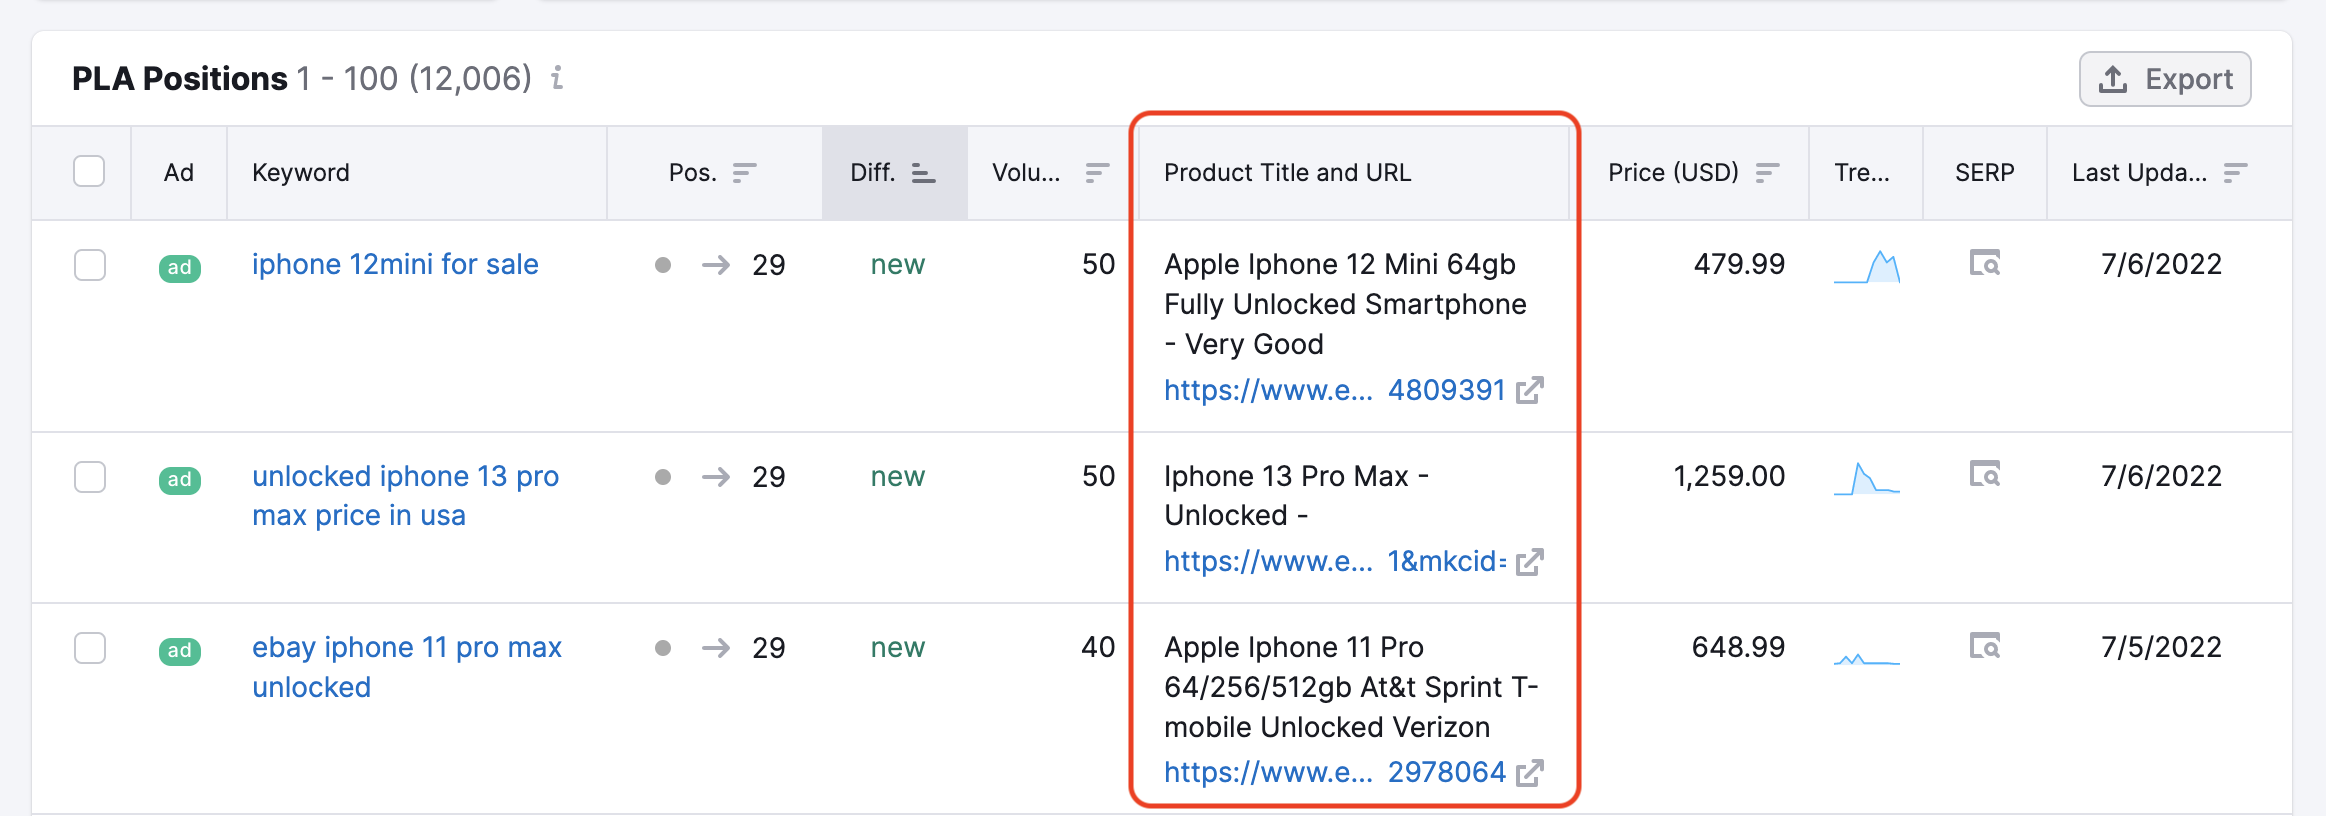Open external link icon next to 4809391

click(1530, 390)
